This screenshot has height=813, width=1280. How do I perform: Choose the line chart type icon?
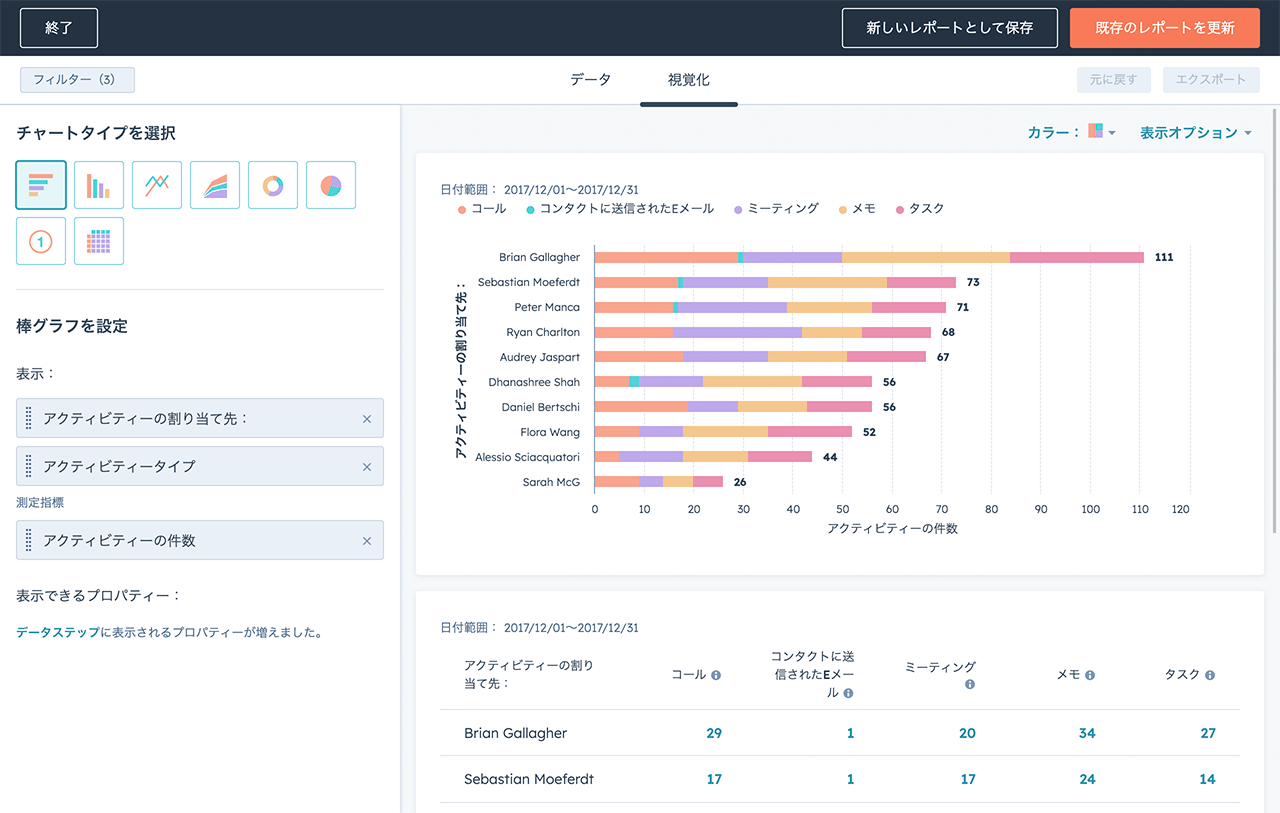click(x=157, y=185)
